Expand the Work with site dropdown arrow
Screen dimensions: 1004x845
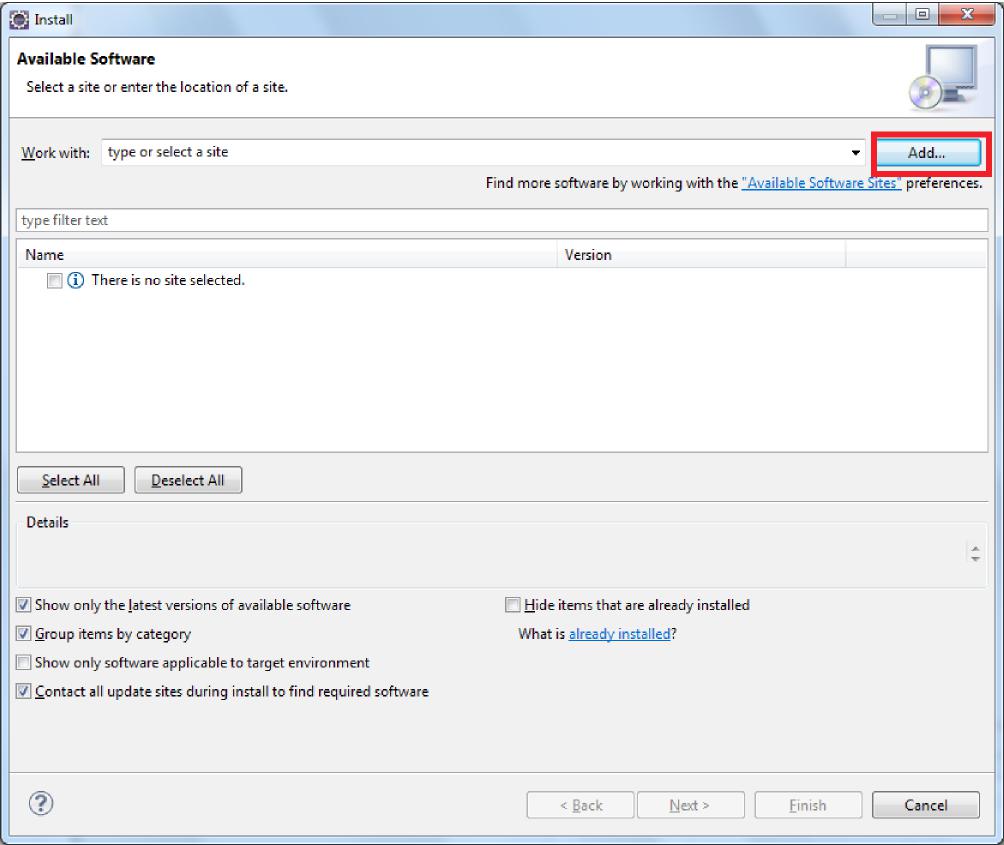(855, 153)
